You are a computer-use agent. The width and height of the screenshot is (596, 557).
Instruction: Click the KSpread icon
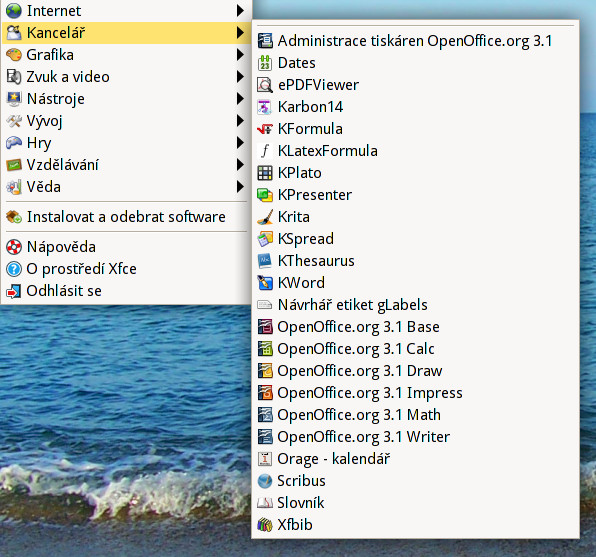click(x=265, y=239)
